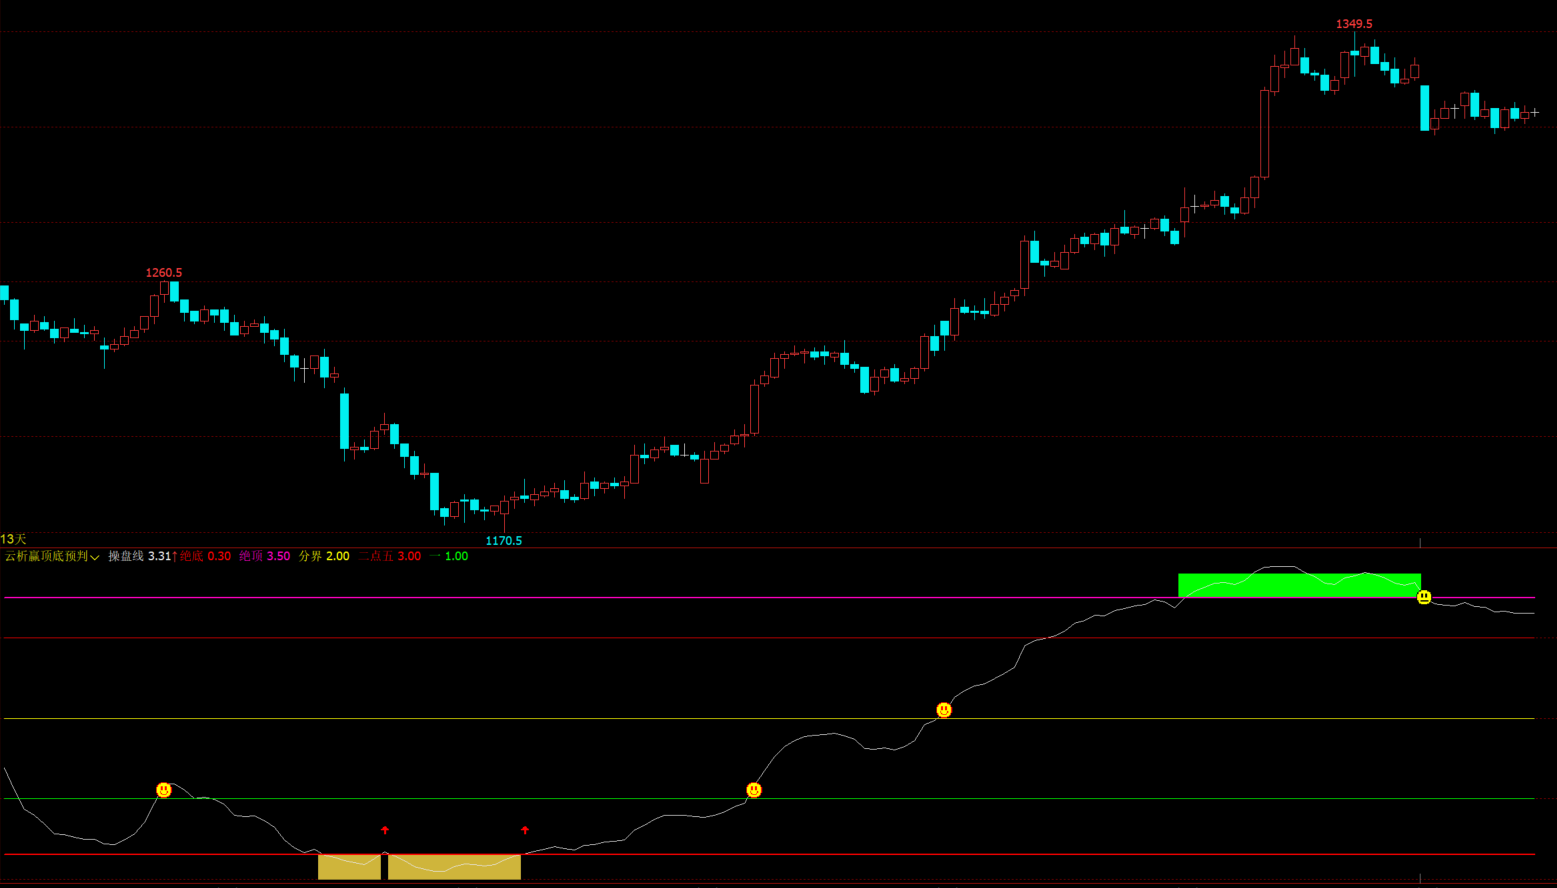Click the 13天 period label
The width and height of the screenshot is (1557, 888).
click(x=13, y=539)
